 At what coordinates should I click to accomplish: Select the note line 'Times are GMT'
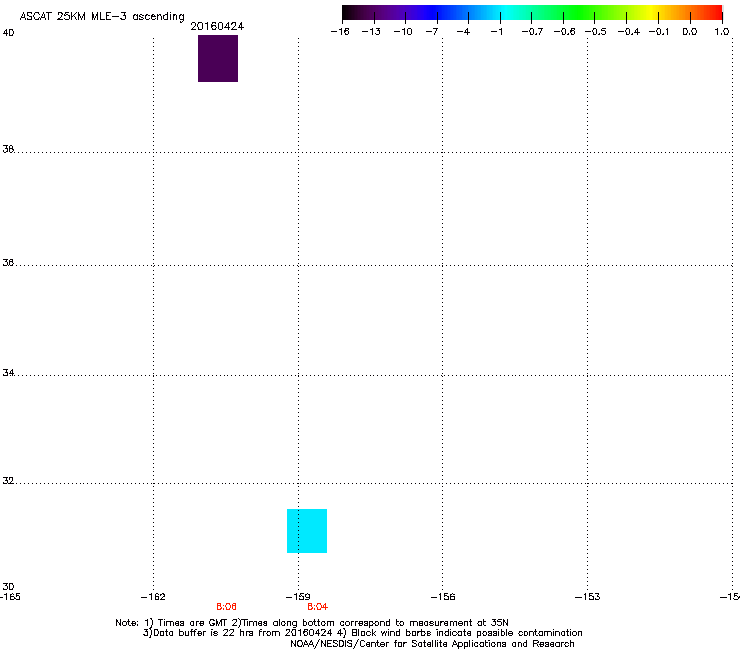tap(193, 623)
